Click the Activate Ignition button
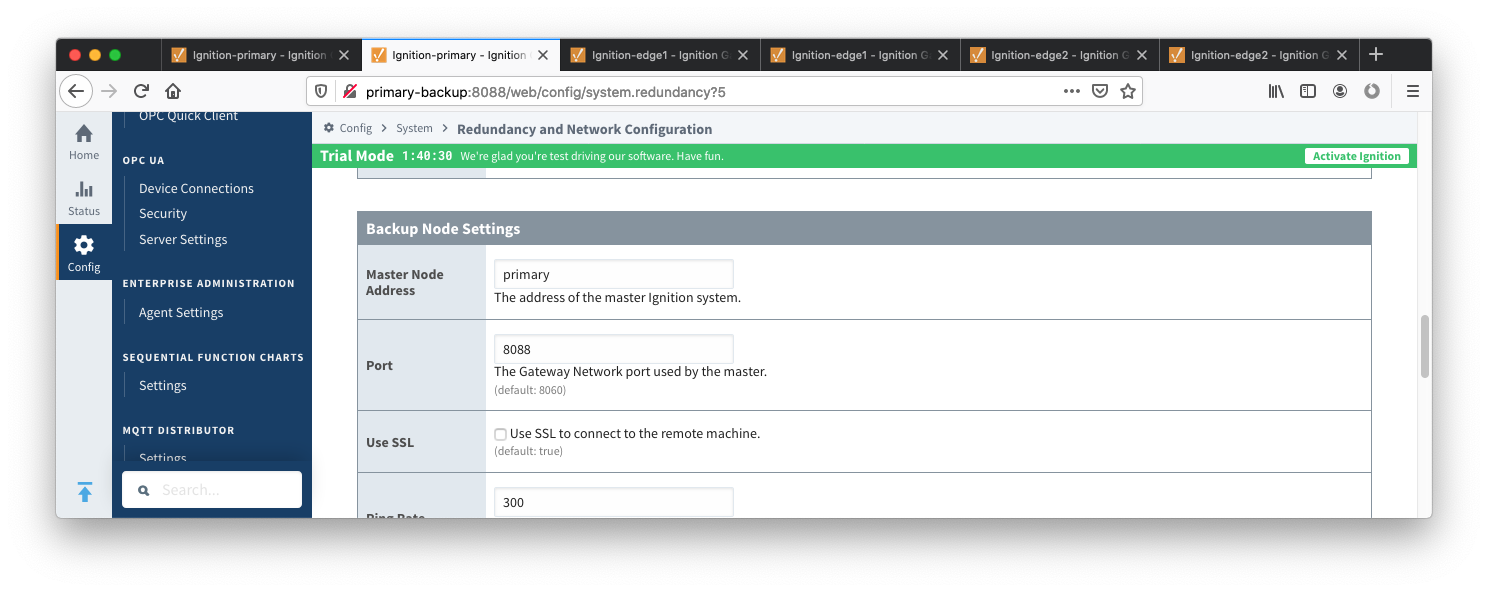1488x592 pixels. [x=1357, y=156]
